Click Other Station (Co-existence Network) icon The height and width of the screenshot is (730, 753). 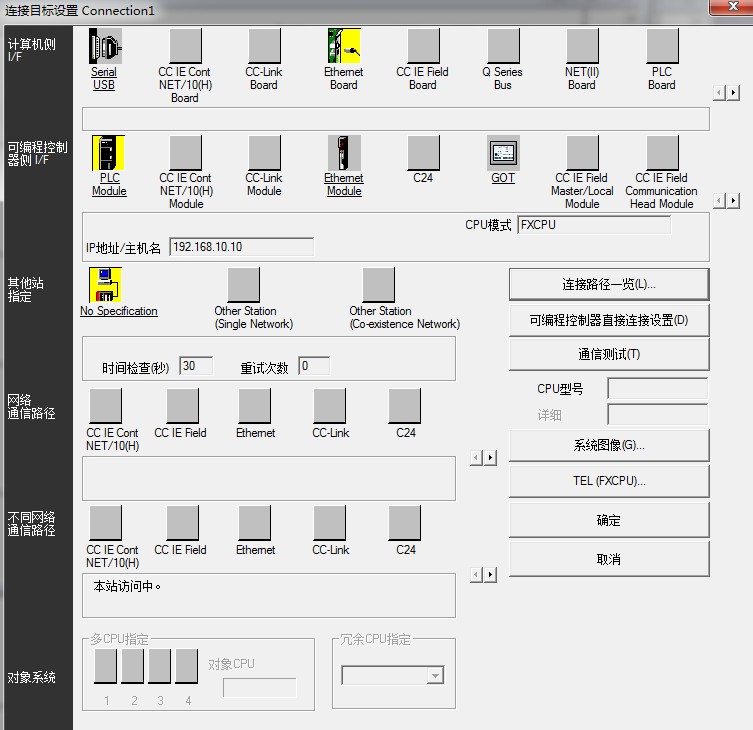(379, 285)
